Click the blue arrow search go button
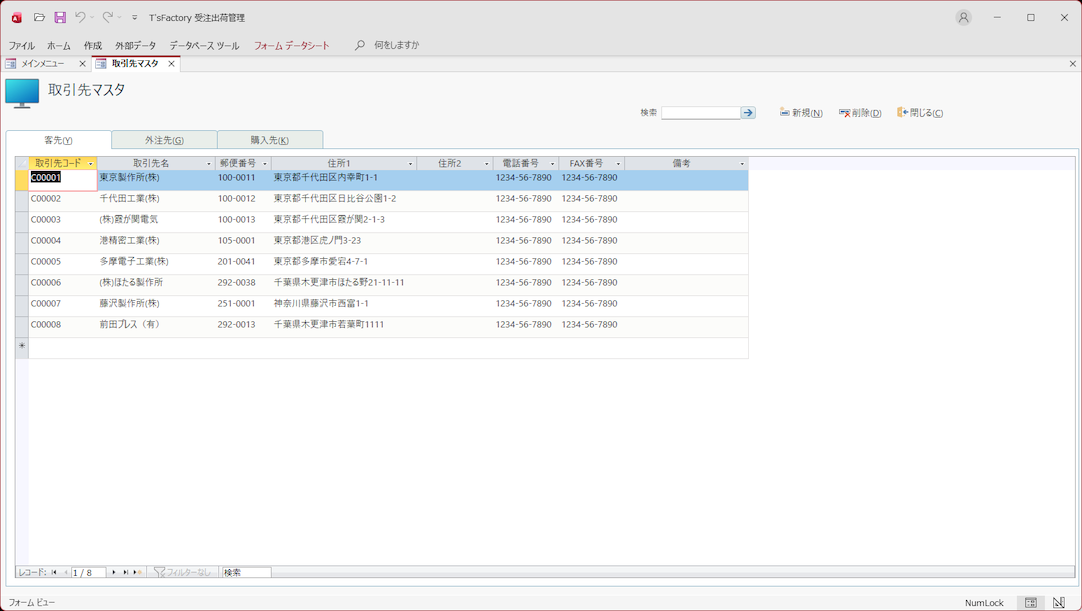1082x611 pixels. point(748,113)
